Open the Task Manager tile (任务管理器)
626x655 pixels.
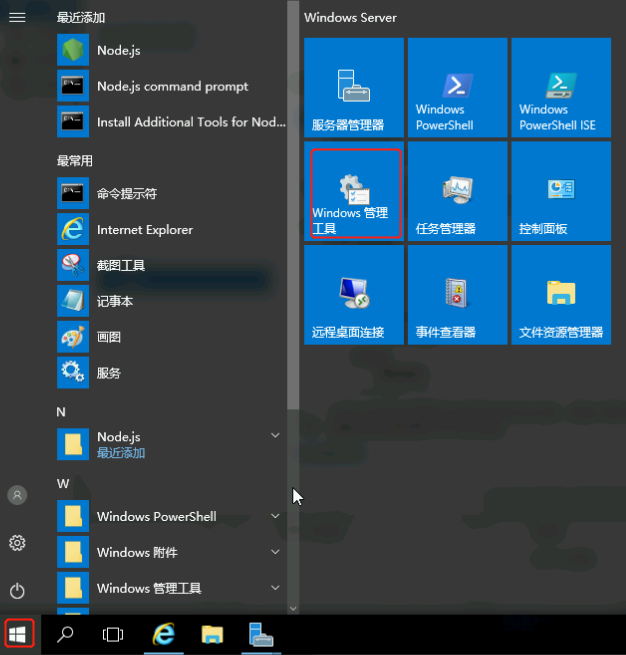coord(457,191)
